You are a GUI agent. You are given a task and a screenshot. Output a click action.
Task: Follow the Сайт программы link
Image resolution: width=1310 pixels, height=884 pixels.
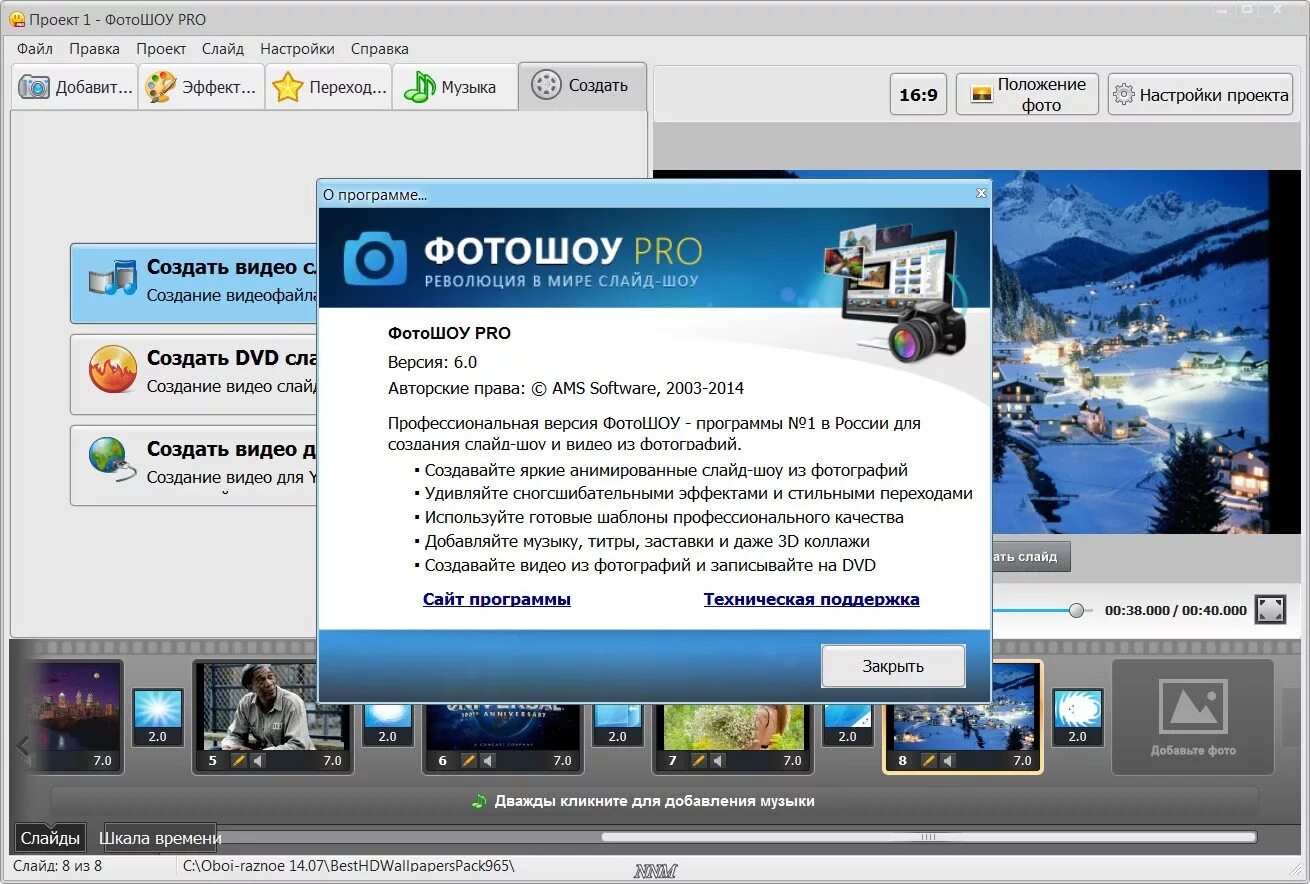coord(497,599)
